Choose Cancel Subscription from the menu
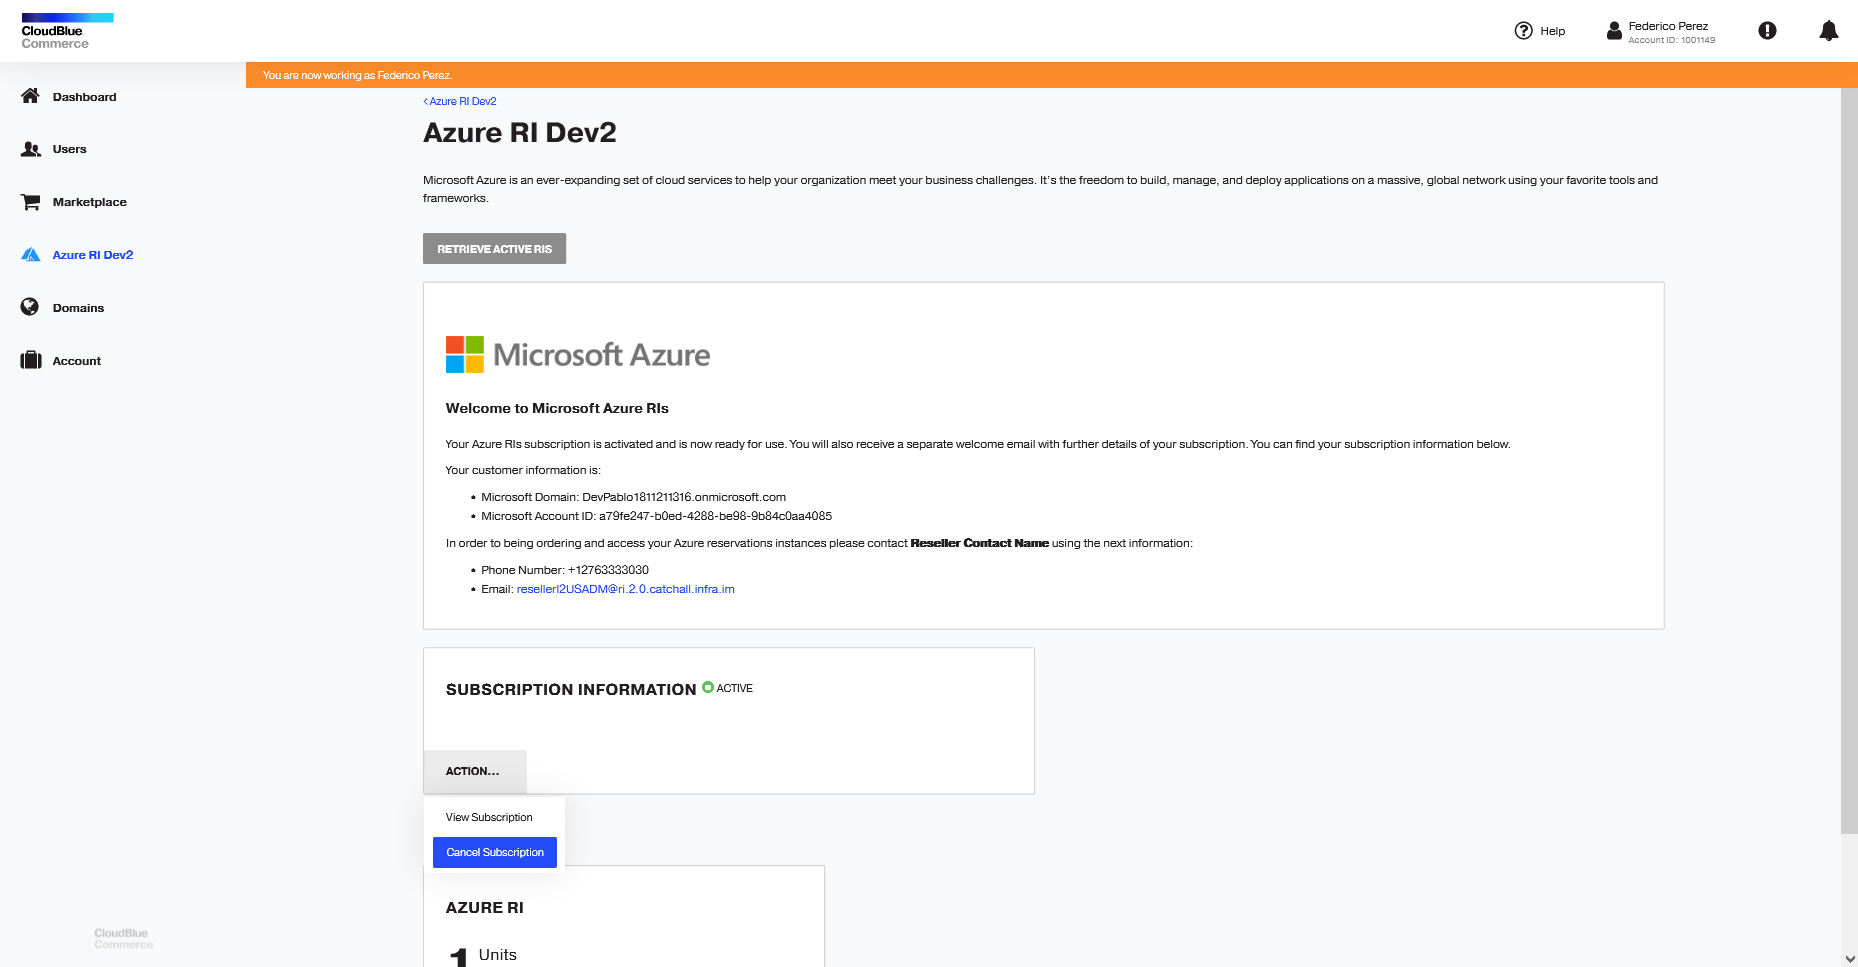This screenshot has height=967, width=1858. (494, 852)
